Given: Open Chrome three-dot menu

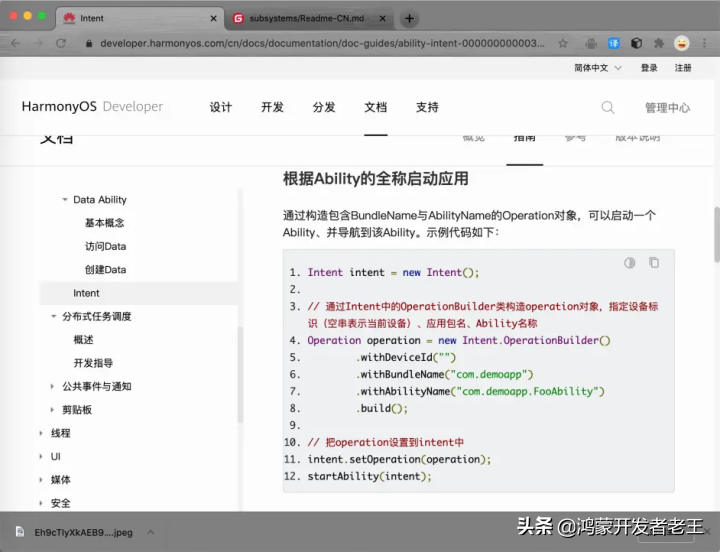Looking at the screenshot, I should tap(704, 43).
